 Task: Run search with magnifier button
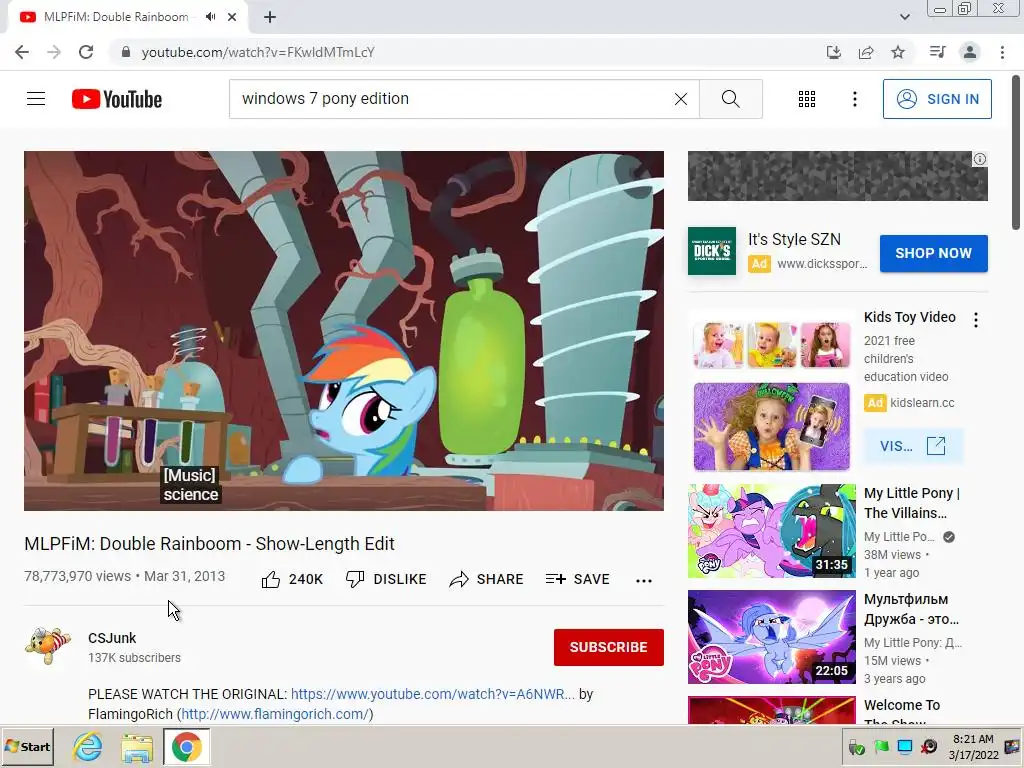pos(731,99)
